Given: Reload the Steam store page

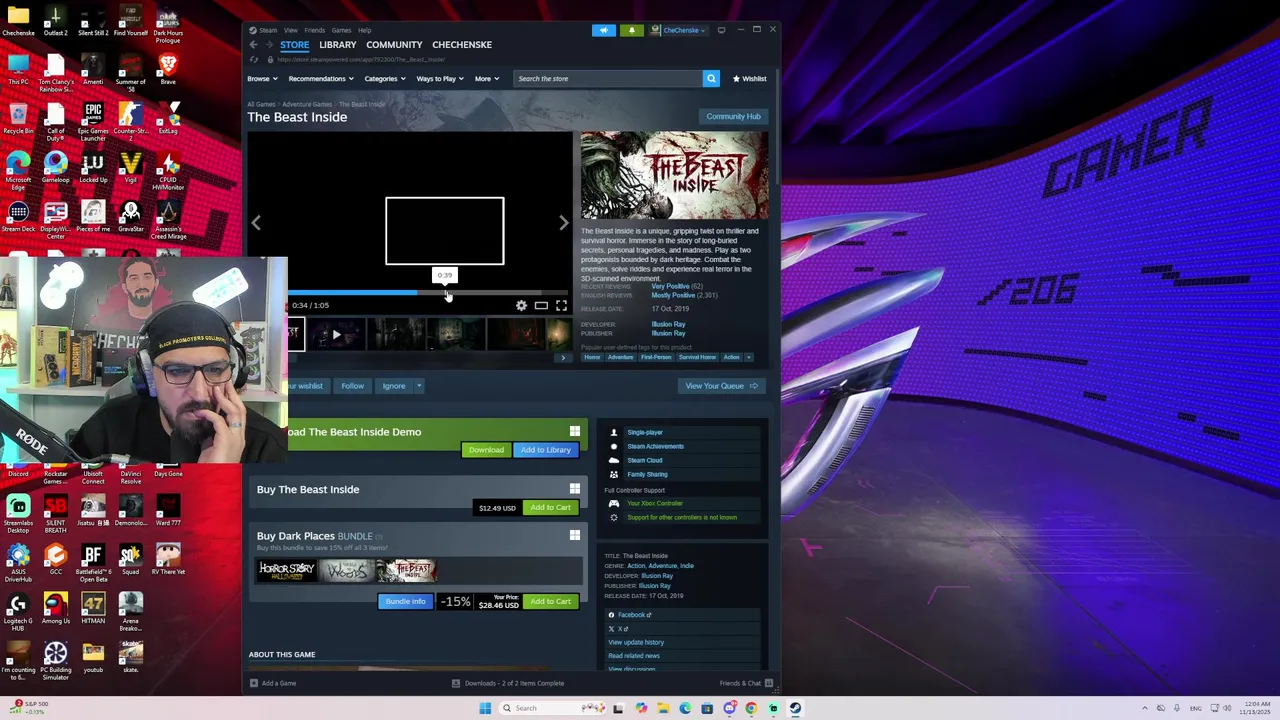Looking at the screenshot, I should pos(254,59).
